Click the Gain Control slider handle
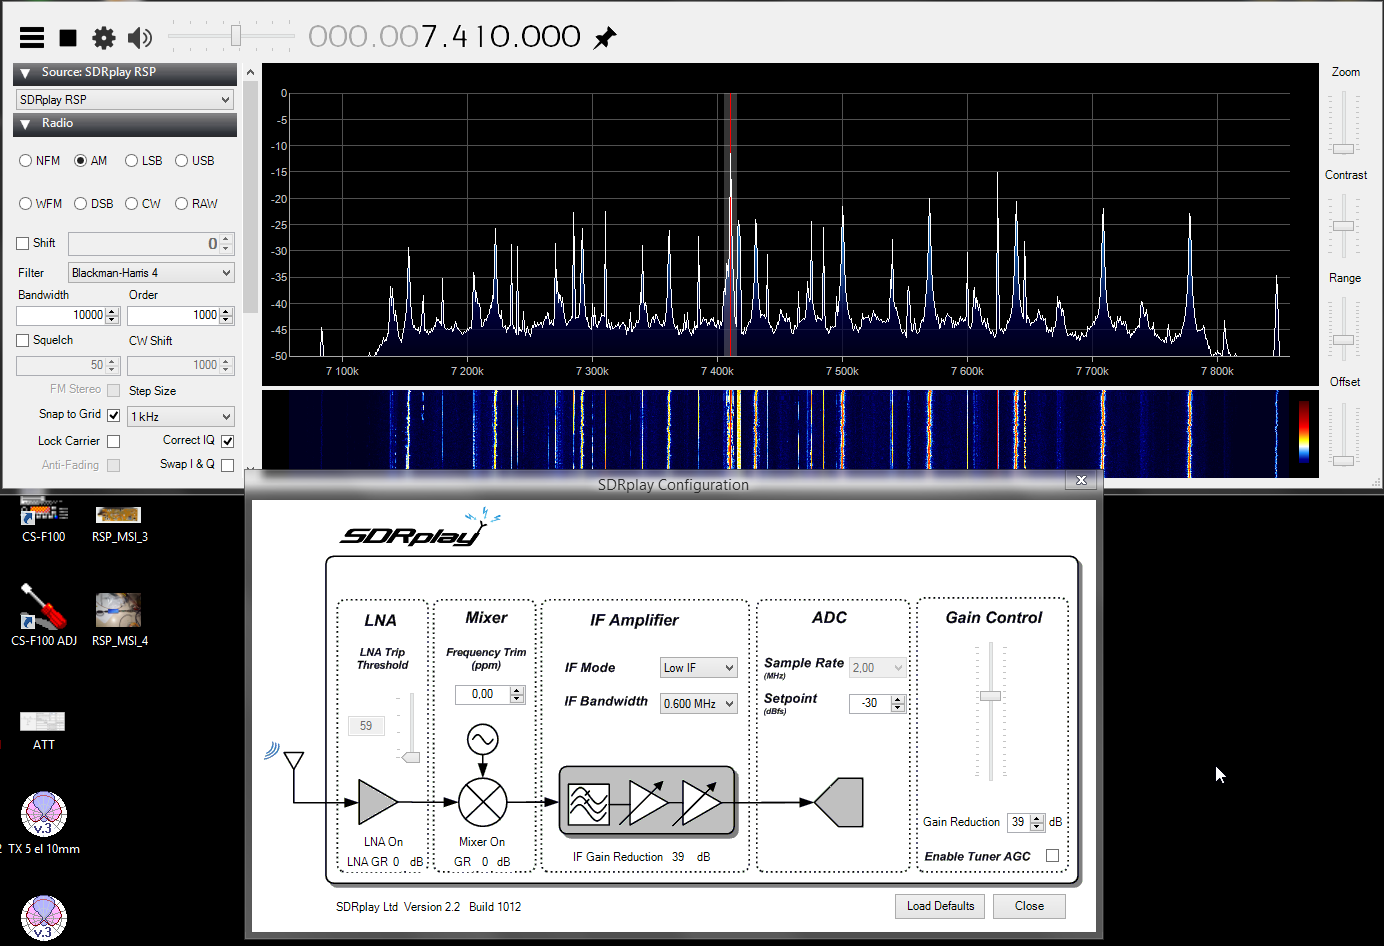This screenshot has height=946, width=1384. [990, 696]
